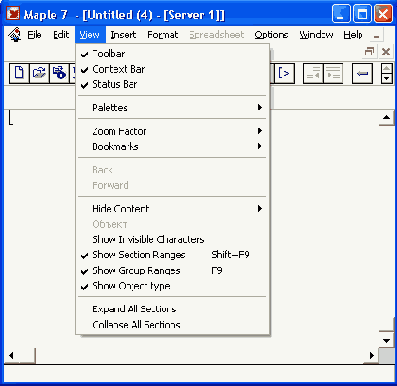Screen dimensions: 397x386
Task: Click the Open file toolbar icon
Action: [39, 73]
